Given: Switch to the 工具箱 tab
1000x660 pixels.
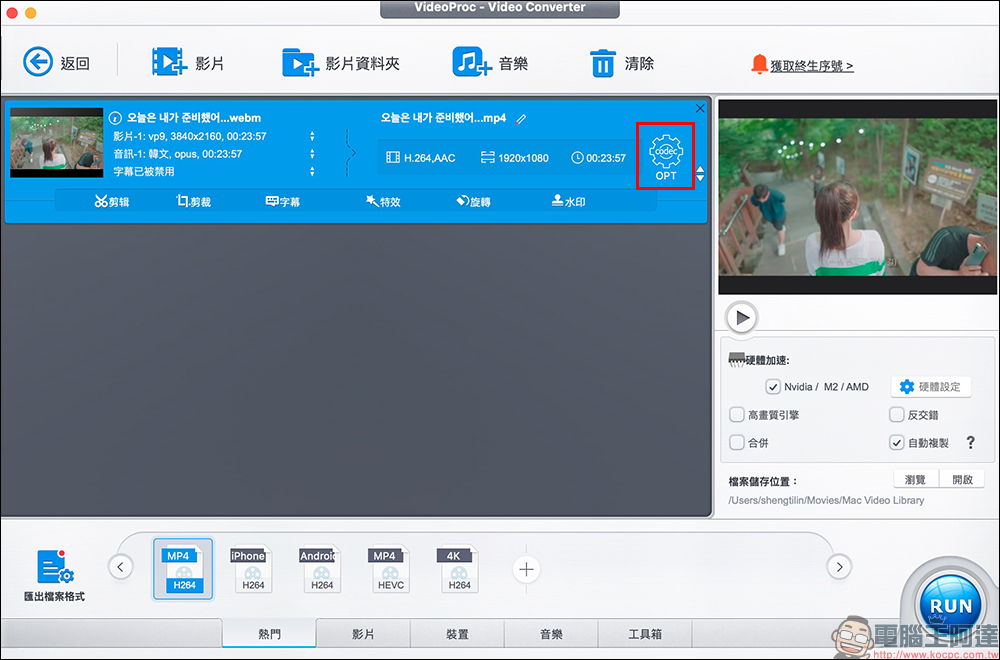Looking at the screenshot, I should [x=644, y=634].
